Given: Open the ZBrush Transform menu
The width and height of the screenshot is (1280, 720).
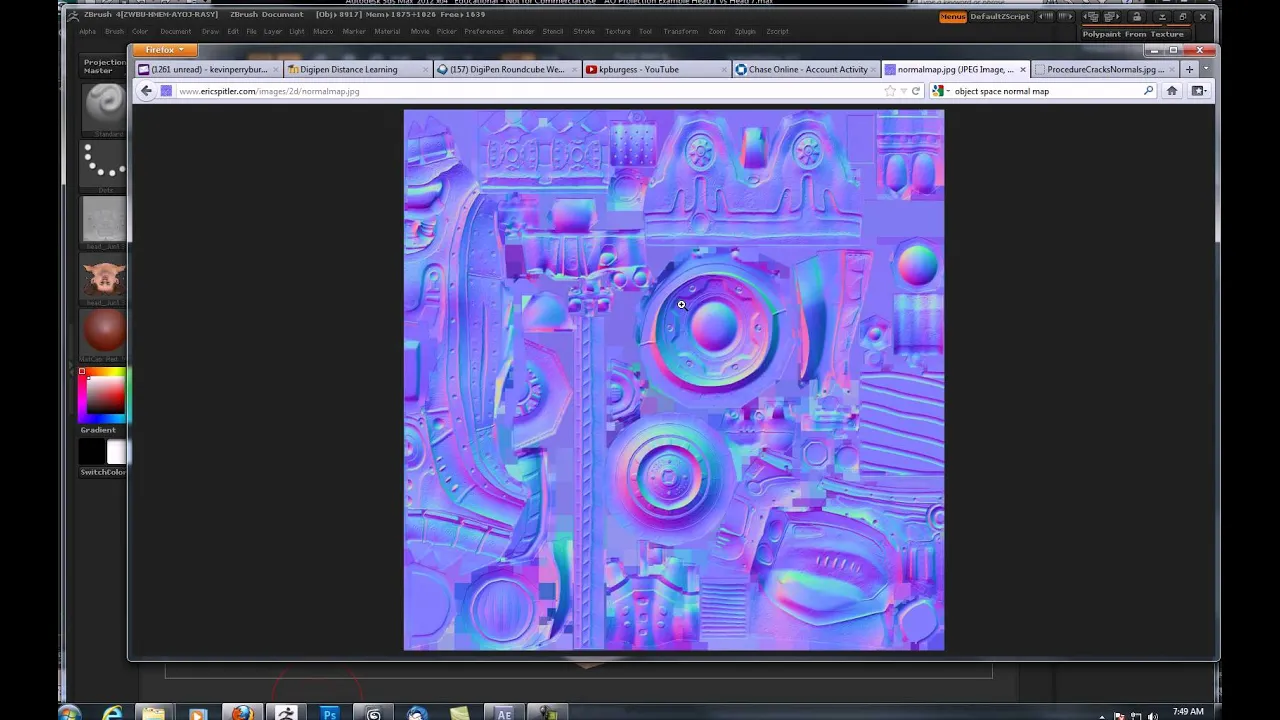Looking at the screenshot, I should 680,31.
